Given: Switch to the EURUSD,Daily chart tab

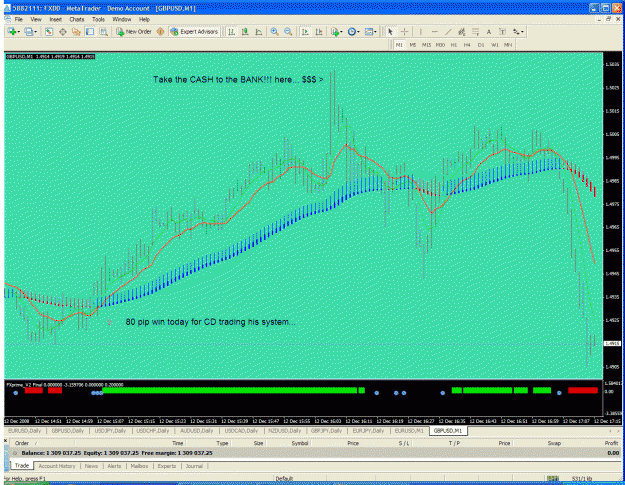Looking at the screenshot, I should [25, 431].
